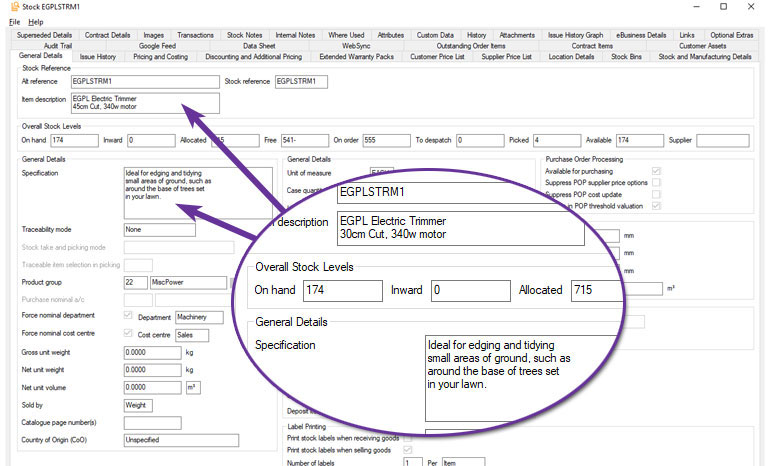The width and height of the screenshot is (770, 466).
Task: Switch to the Customer Assets tab
Action: click(703, 46)
